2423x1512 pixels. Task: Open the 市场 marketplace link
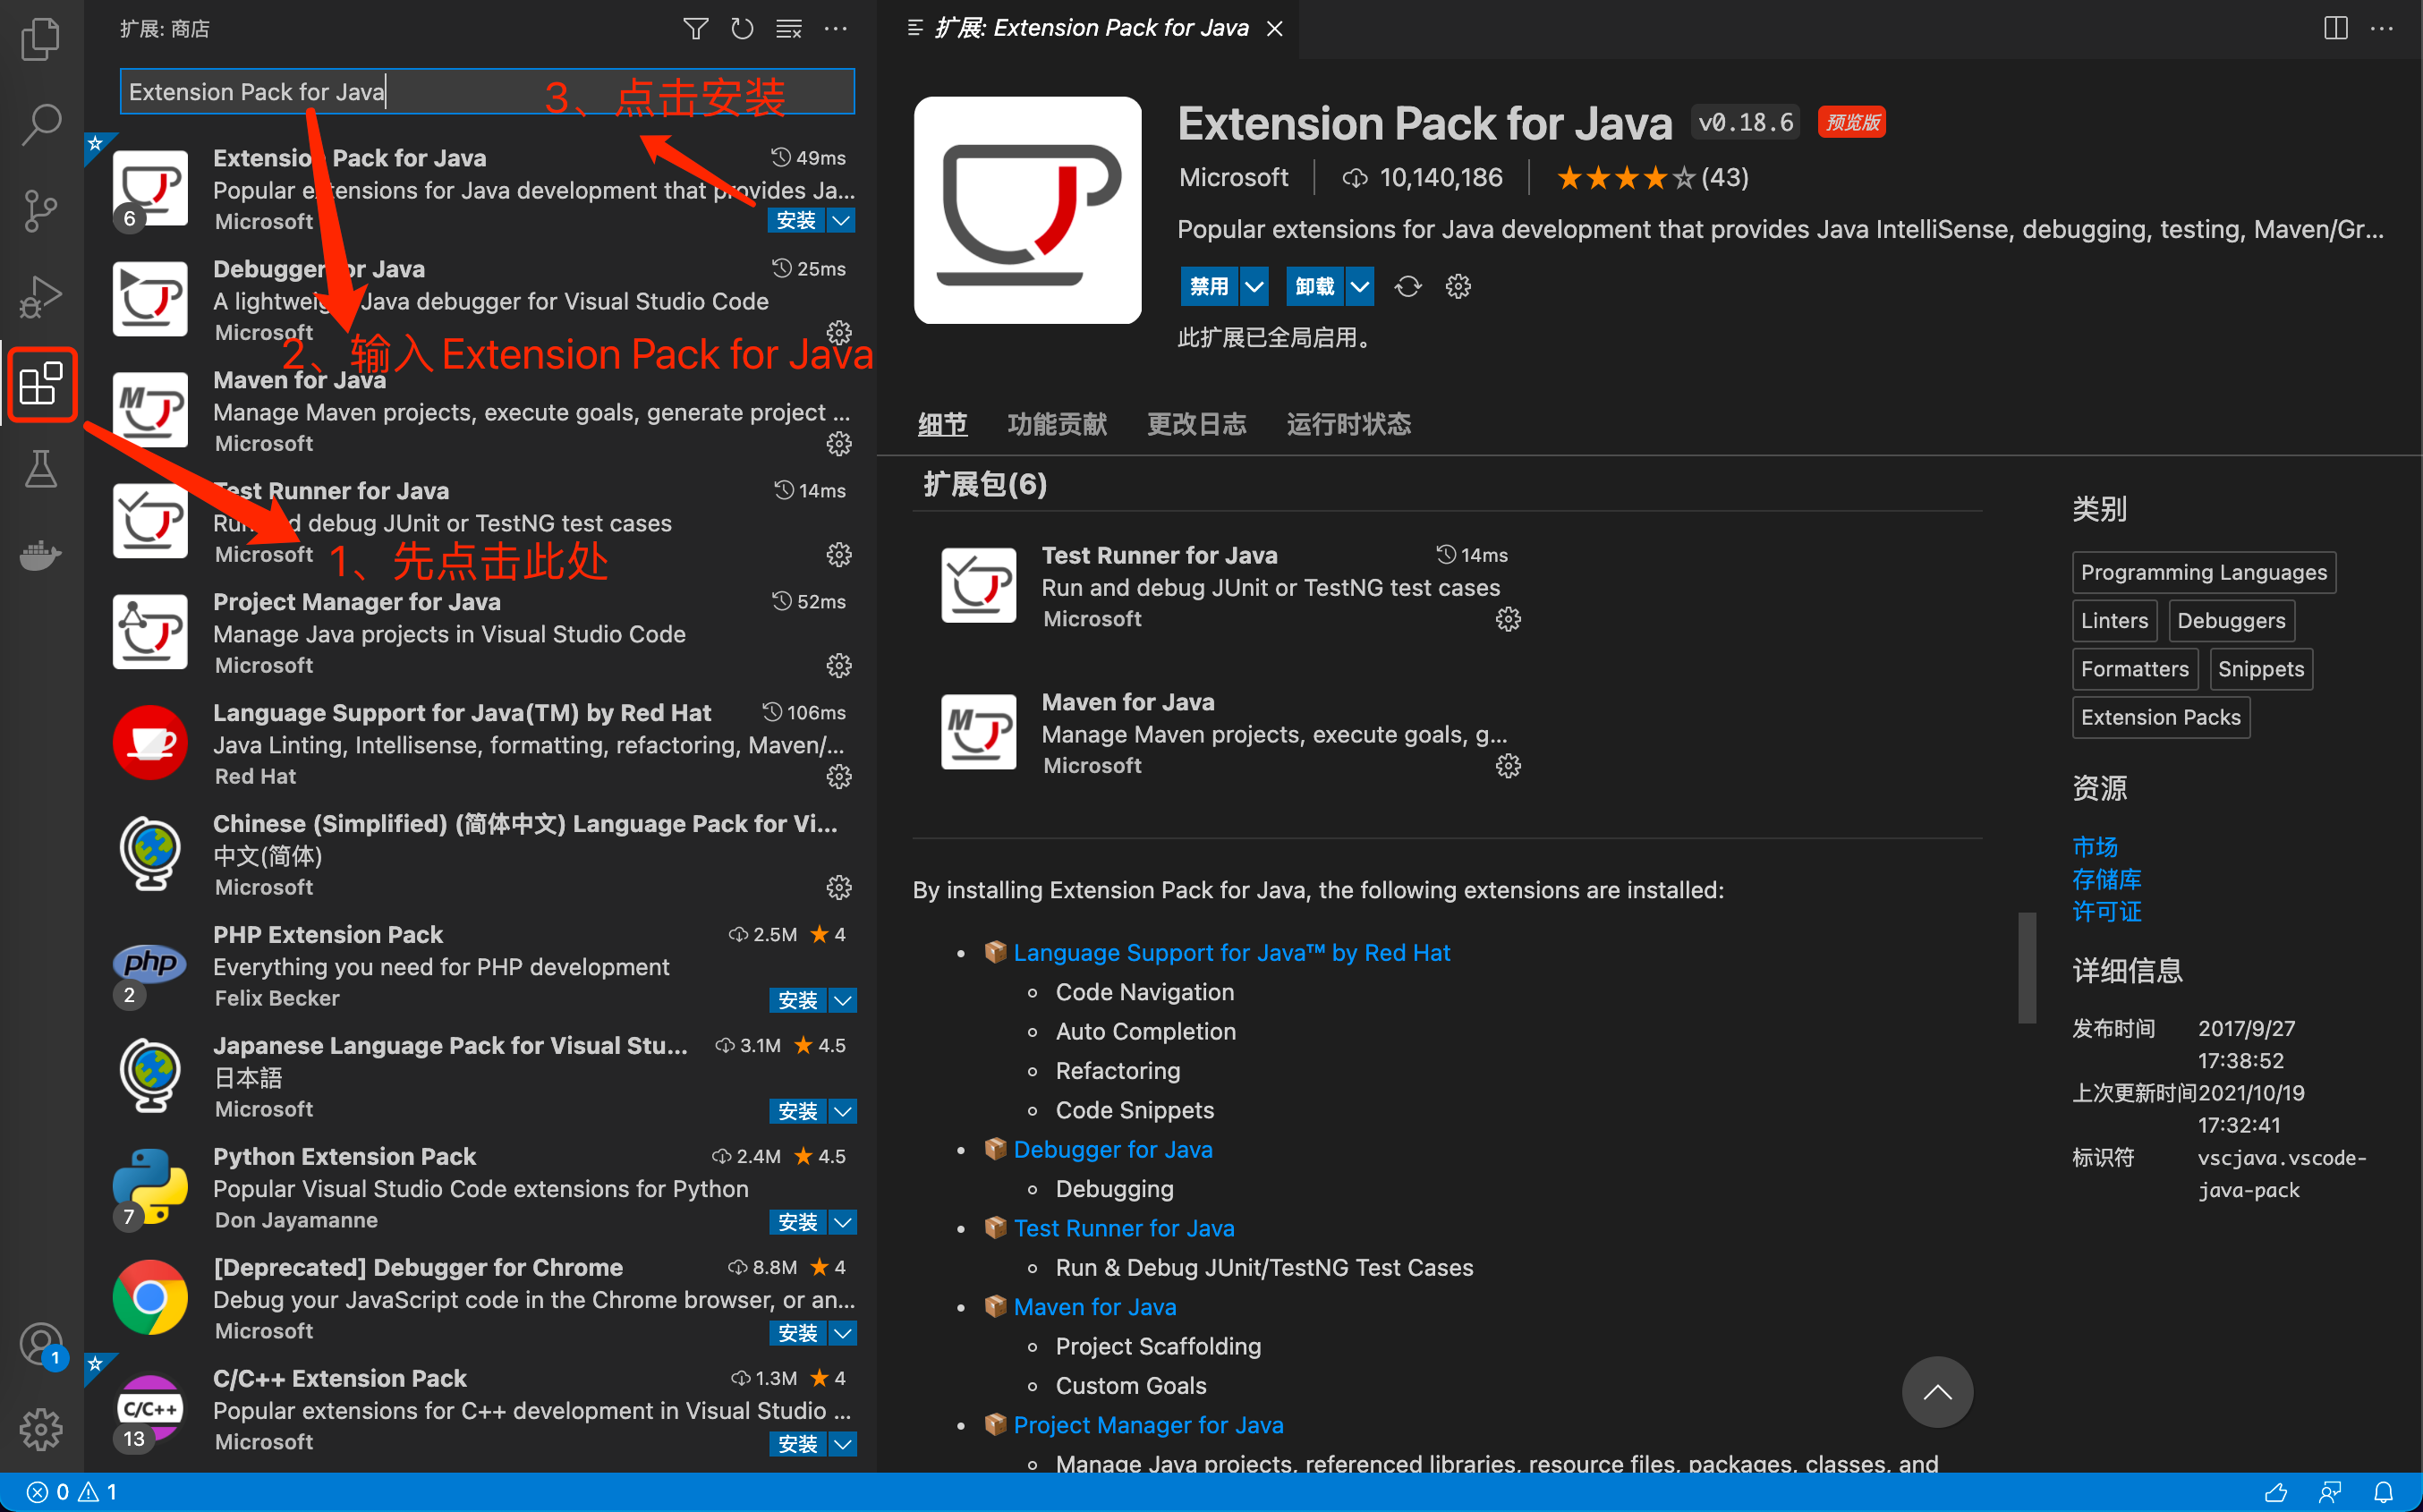(x=2095, y=846)
